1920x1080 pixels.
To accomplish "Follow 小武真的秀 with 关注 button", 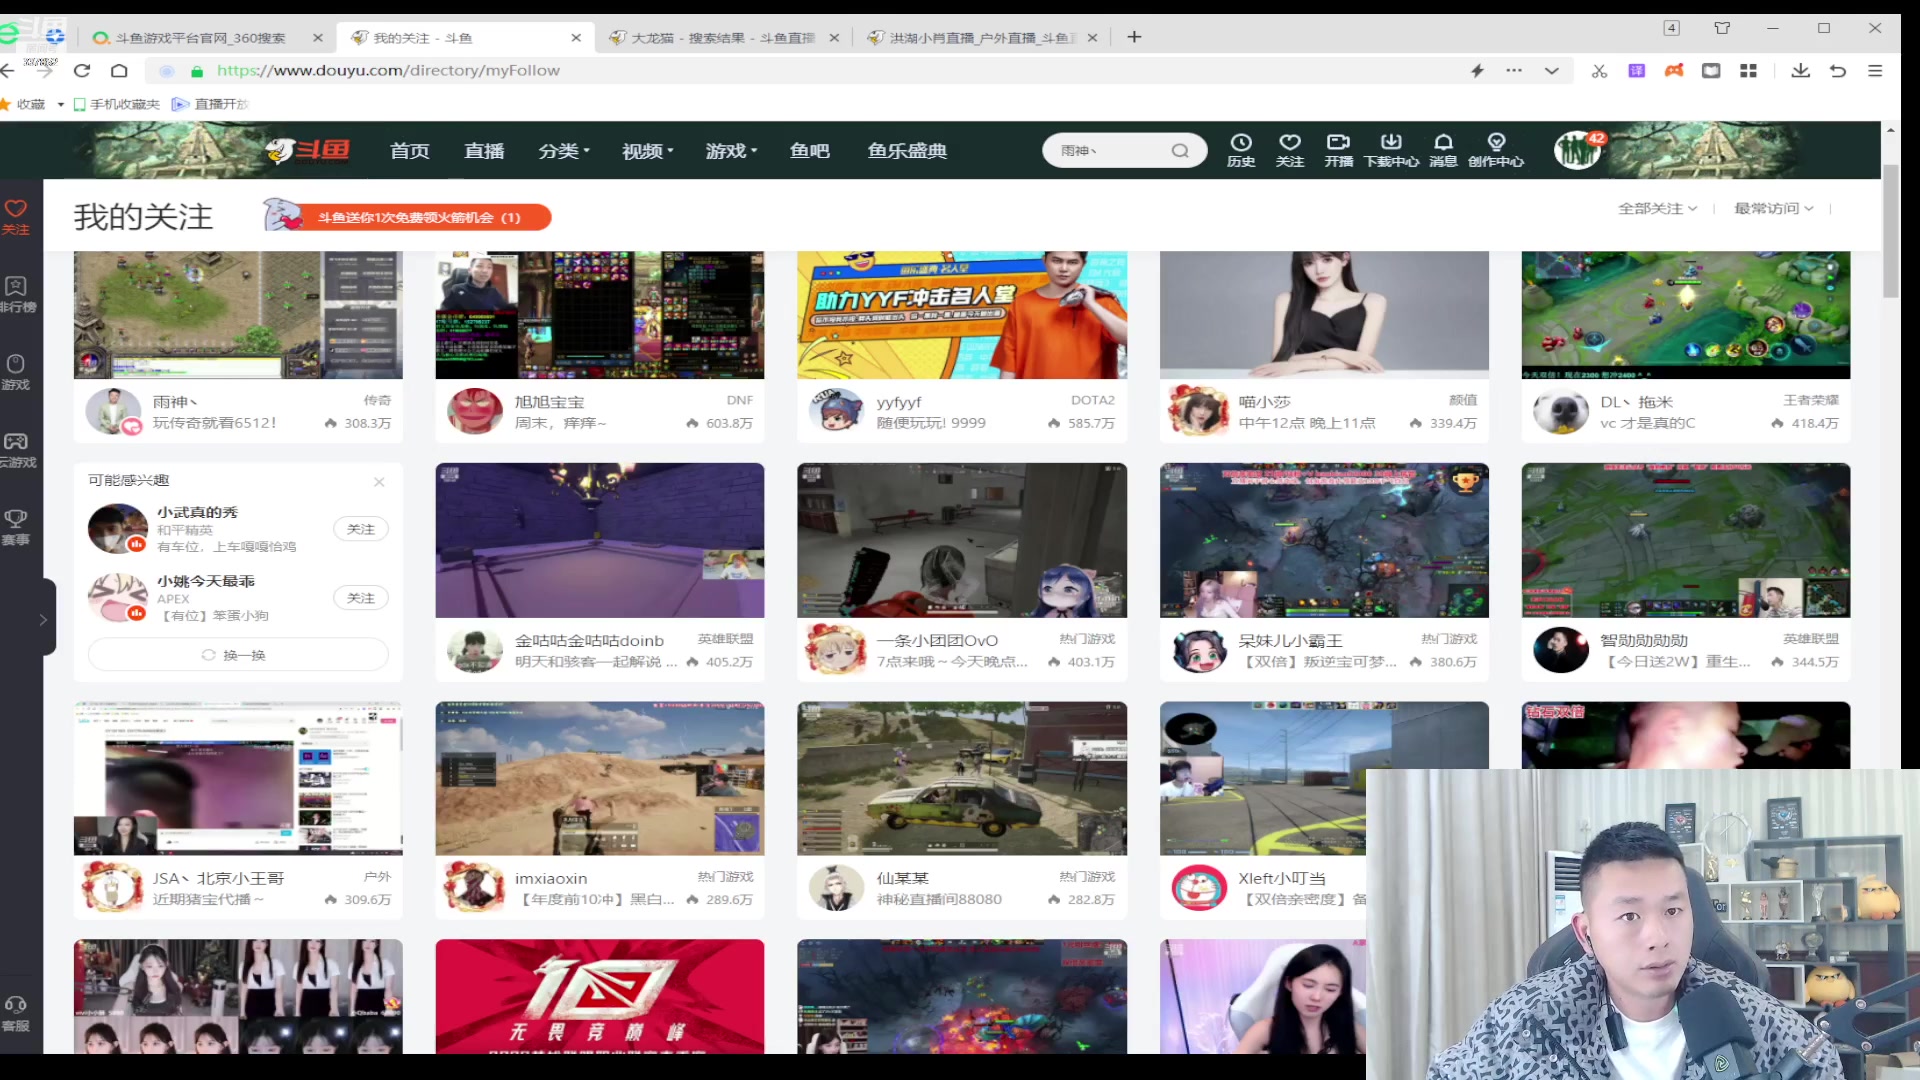I will pyautogui.click(x=361, y=529).
